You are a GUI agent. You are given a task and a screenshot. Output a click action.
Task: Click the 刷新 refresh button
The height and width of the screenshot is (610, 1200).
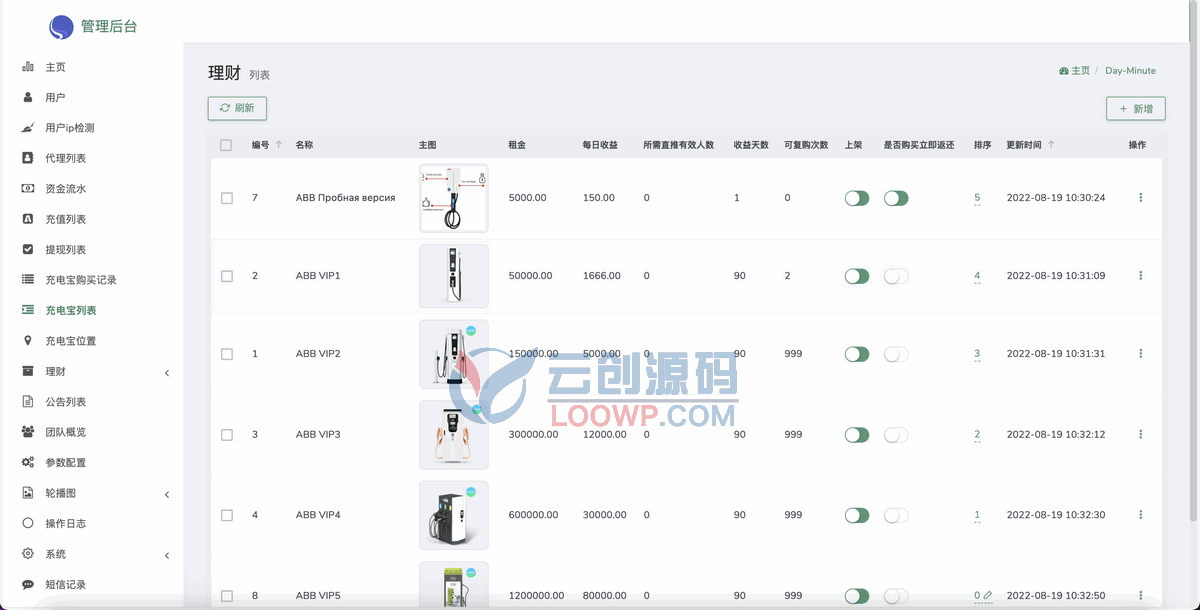point(237,108)
